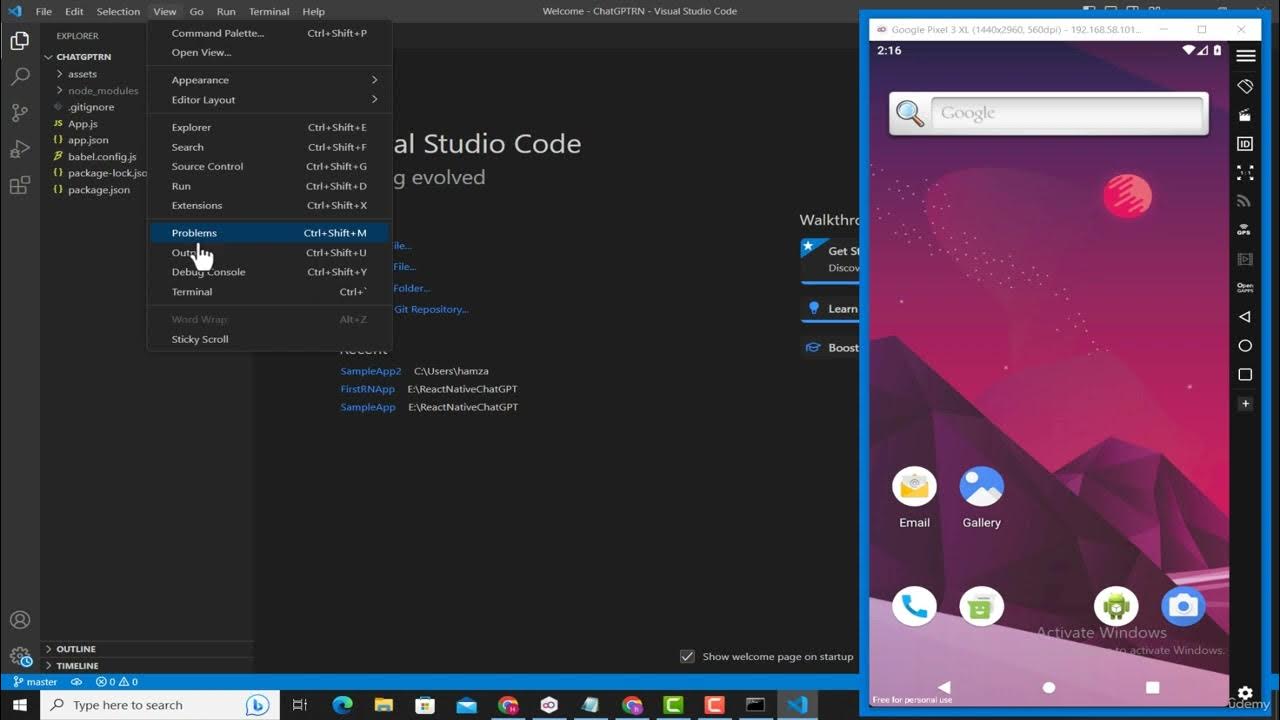Open recent project SampleApp2
The width and height of the screenshot is (1280, 720).
coord(371,371)
